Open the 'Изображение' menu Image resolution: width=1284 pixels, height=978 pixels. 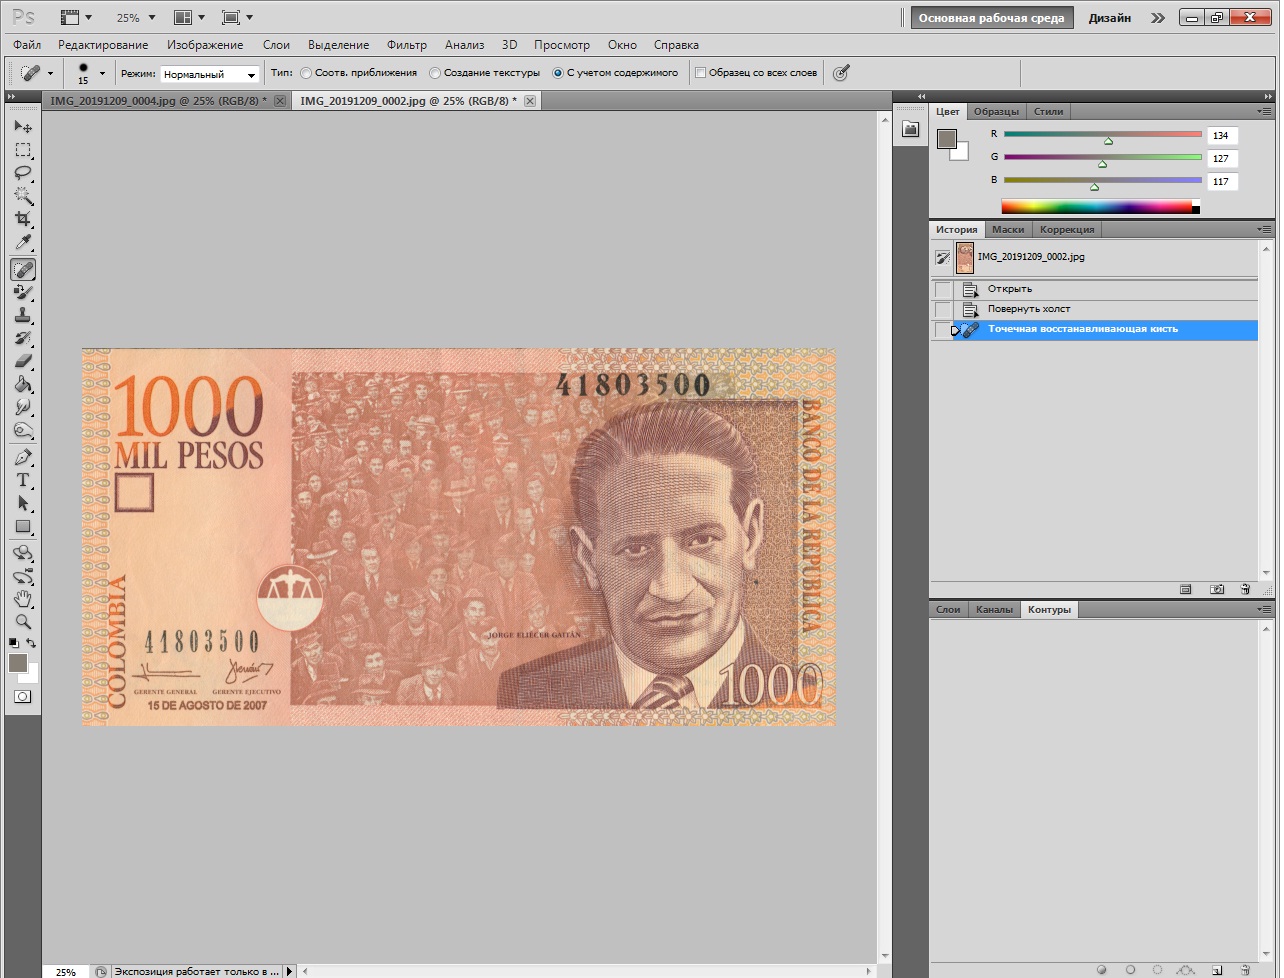(x=205, y=45)
